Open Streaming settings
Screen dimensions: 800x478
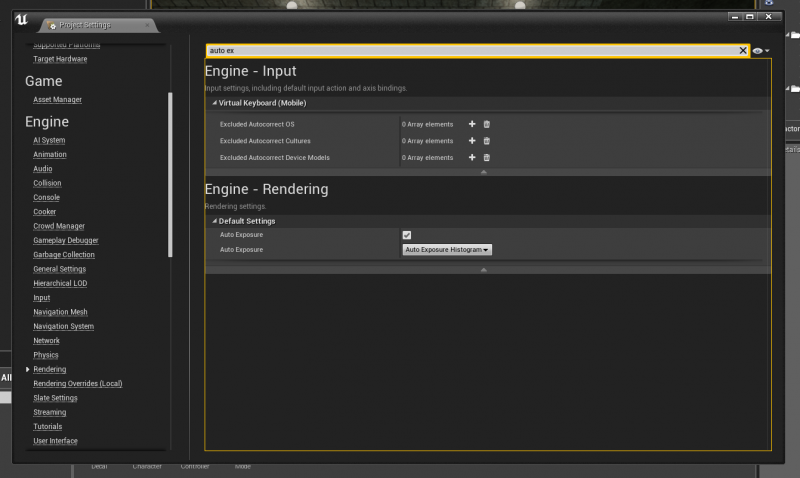(x=49, y=412)
